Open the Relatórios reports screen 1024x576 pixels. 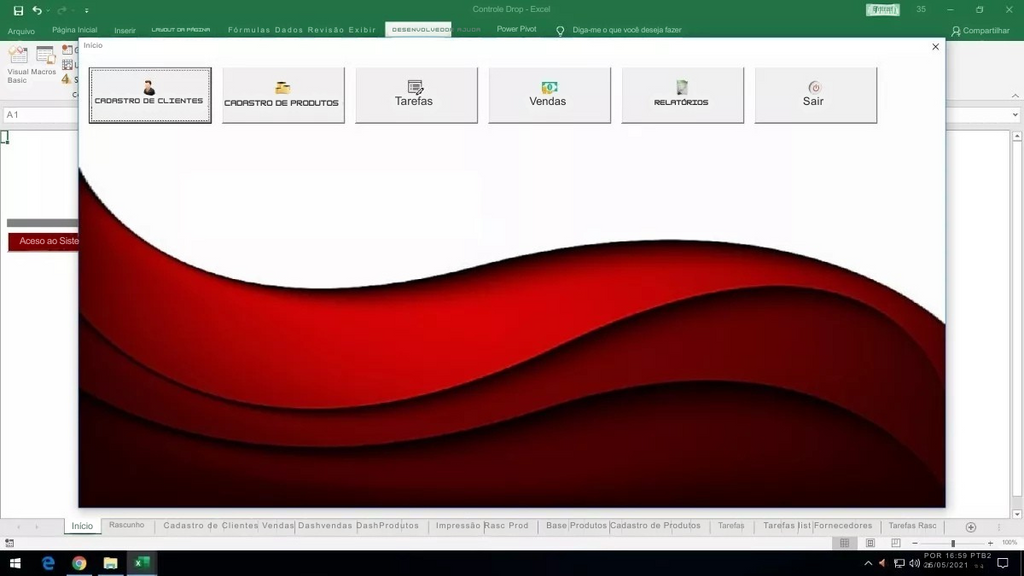click(682, 95)
